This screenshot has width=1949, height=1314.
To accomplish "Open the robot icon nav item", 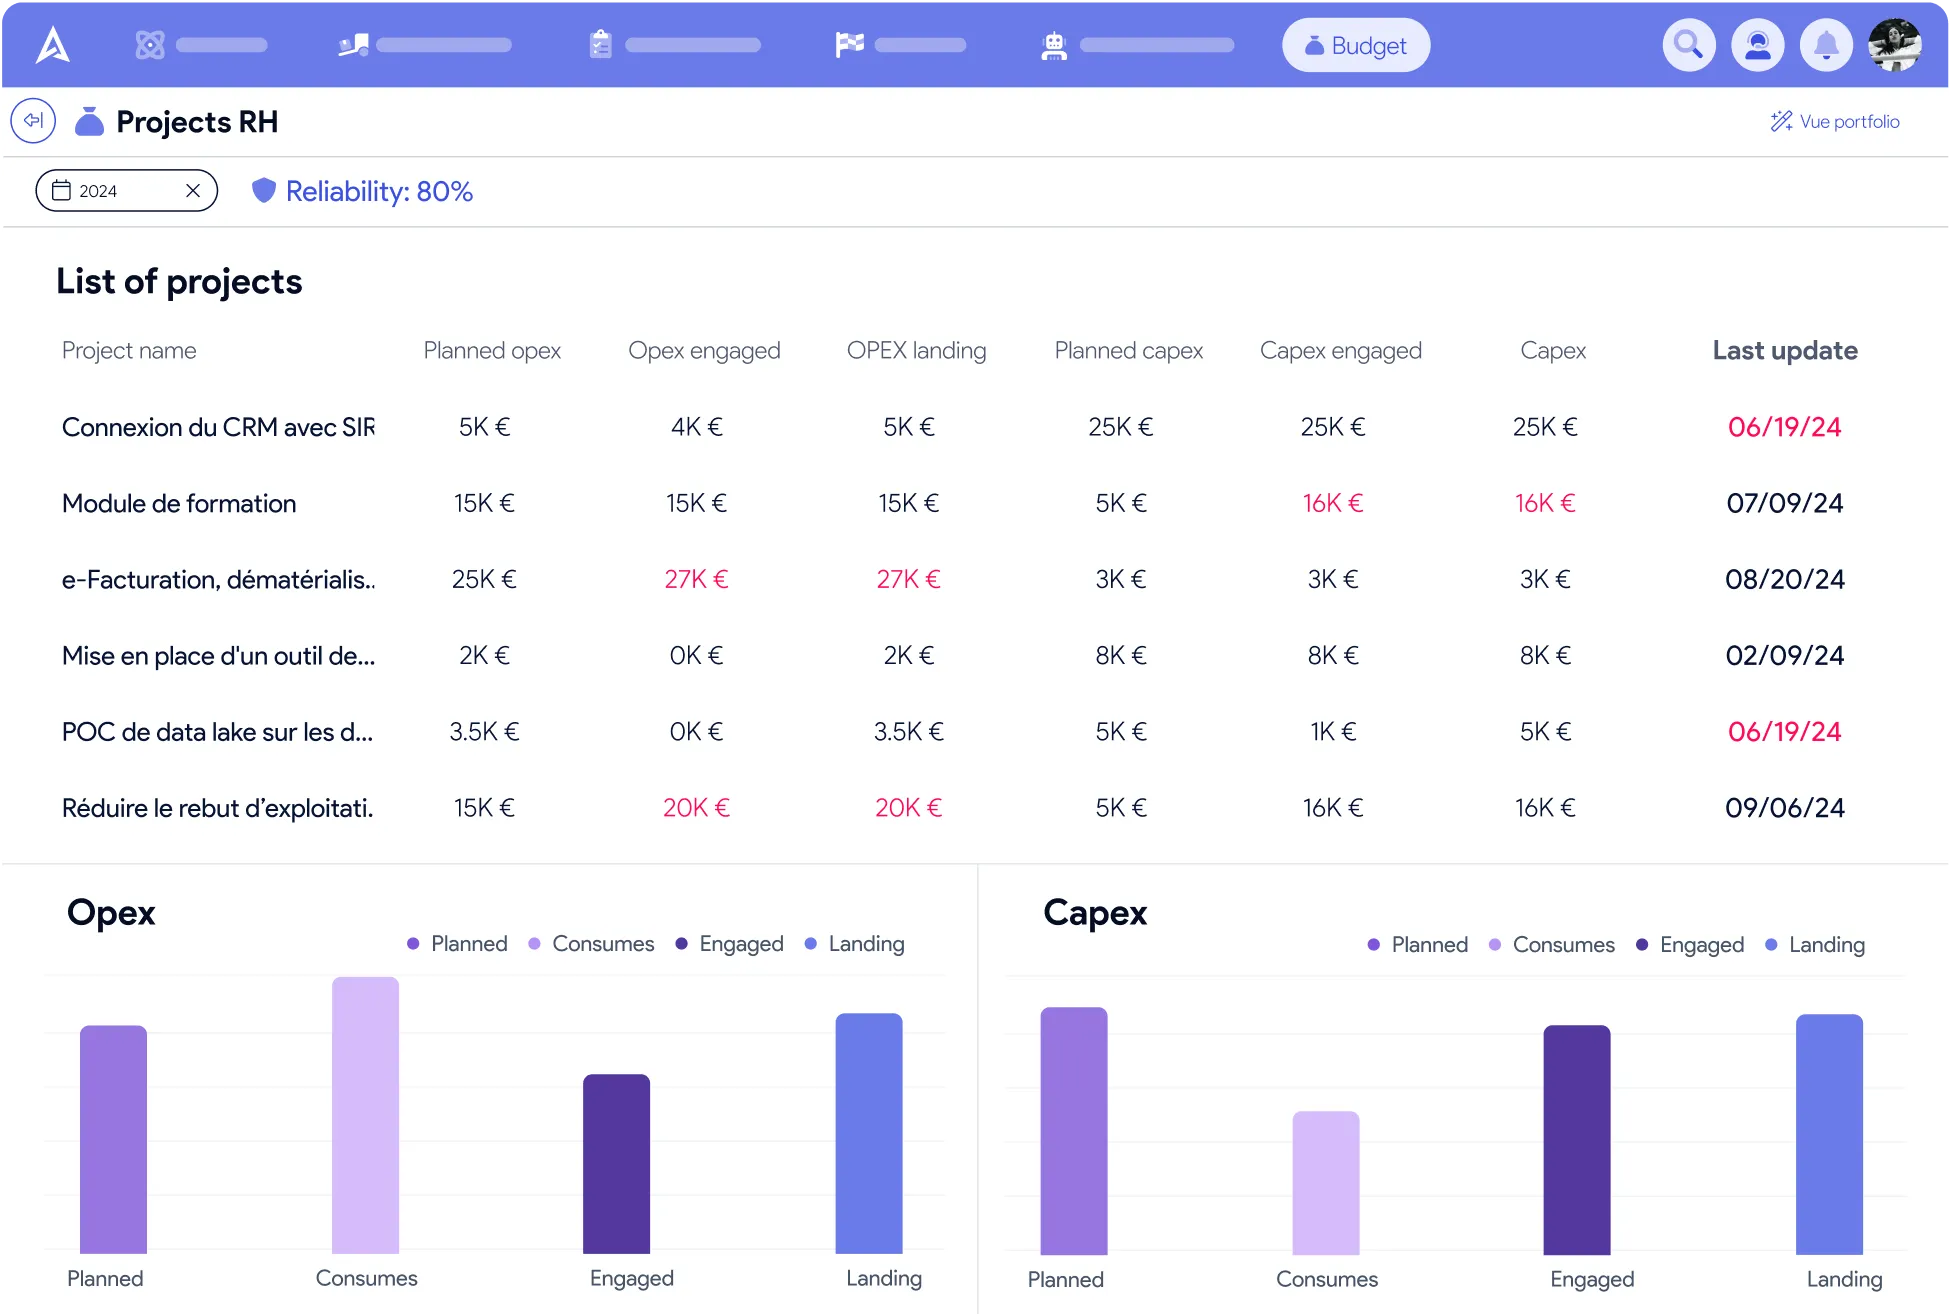I will [1053, 45].
